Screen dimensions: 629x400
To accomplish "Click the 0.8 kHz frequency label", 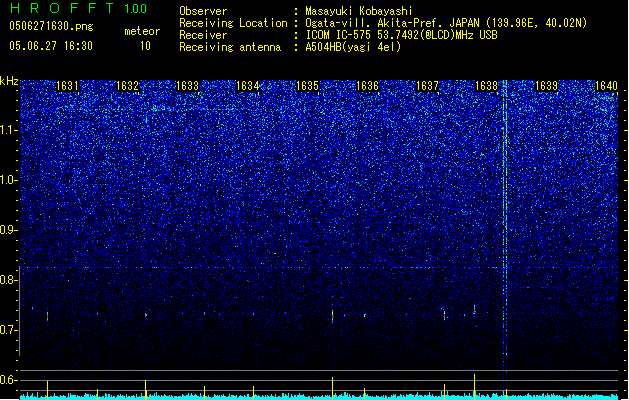I will pos(8,280).
